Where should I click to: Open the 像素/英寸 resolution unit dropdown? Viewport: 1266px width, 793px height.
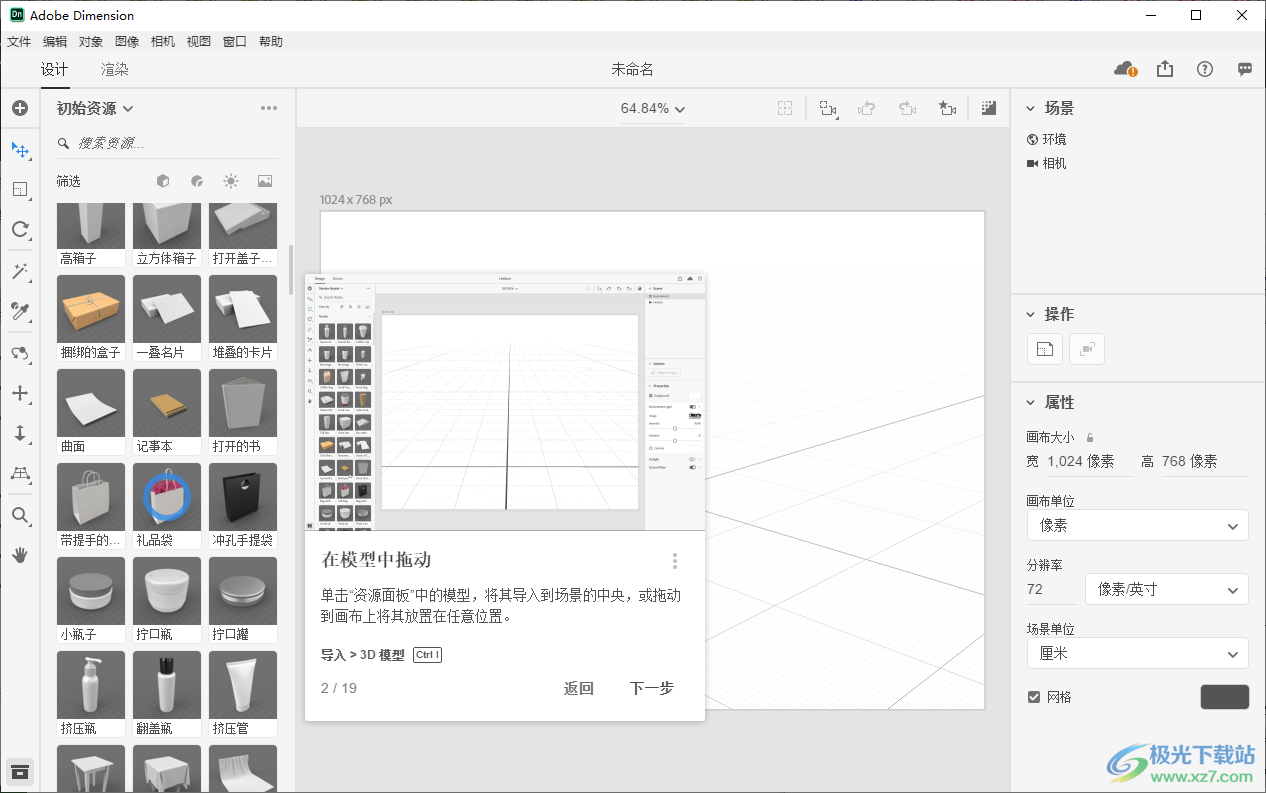(x=1167, y=589)
